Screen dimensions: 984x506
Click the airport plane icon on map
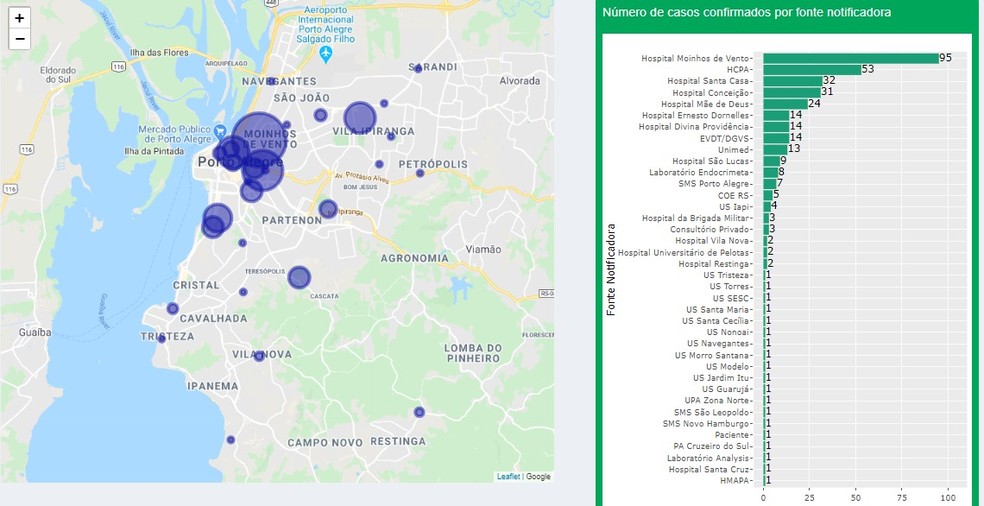326,55
